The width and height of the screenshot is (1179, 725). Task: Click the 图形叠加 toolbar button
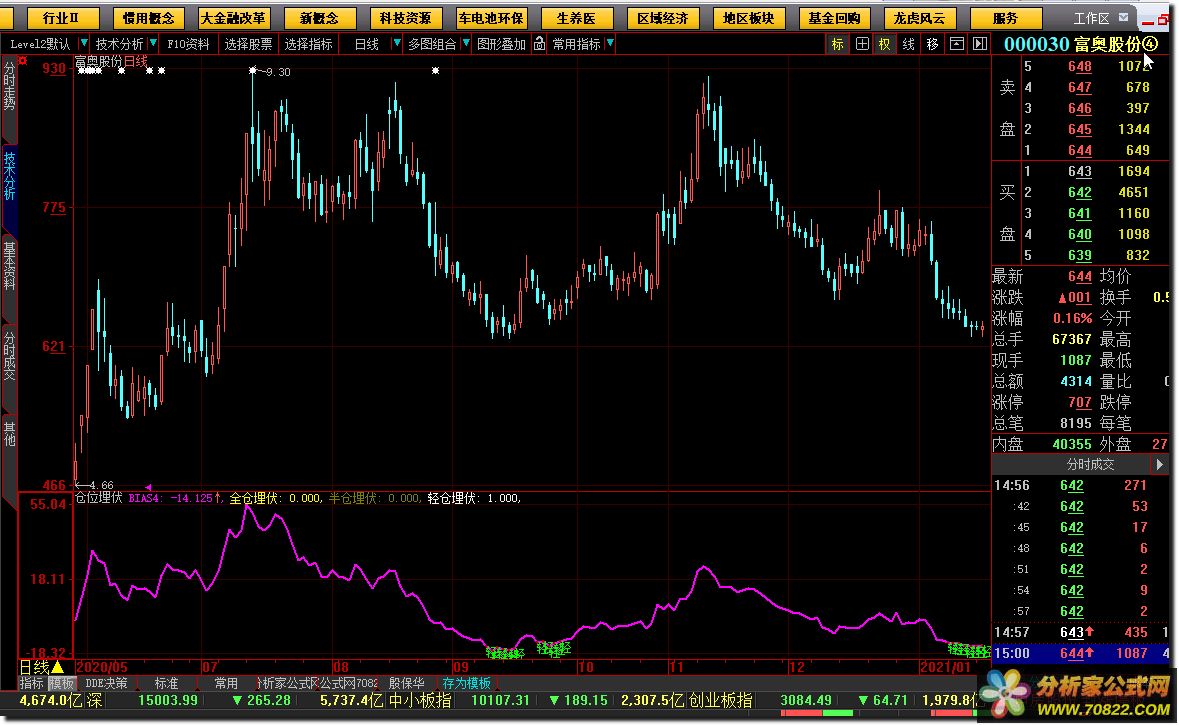point(502,44)
